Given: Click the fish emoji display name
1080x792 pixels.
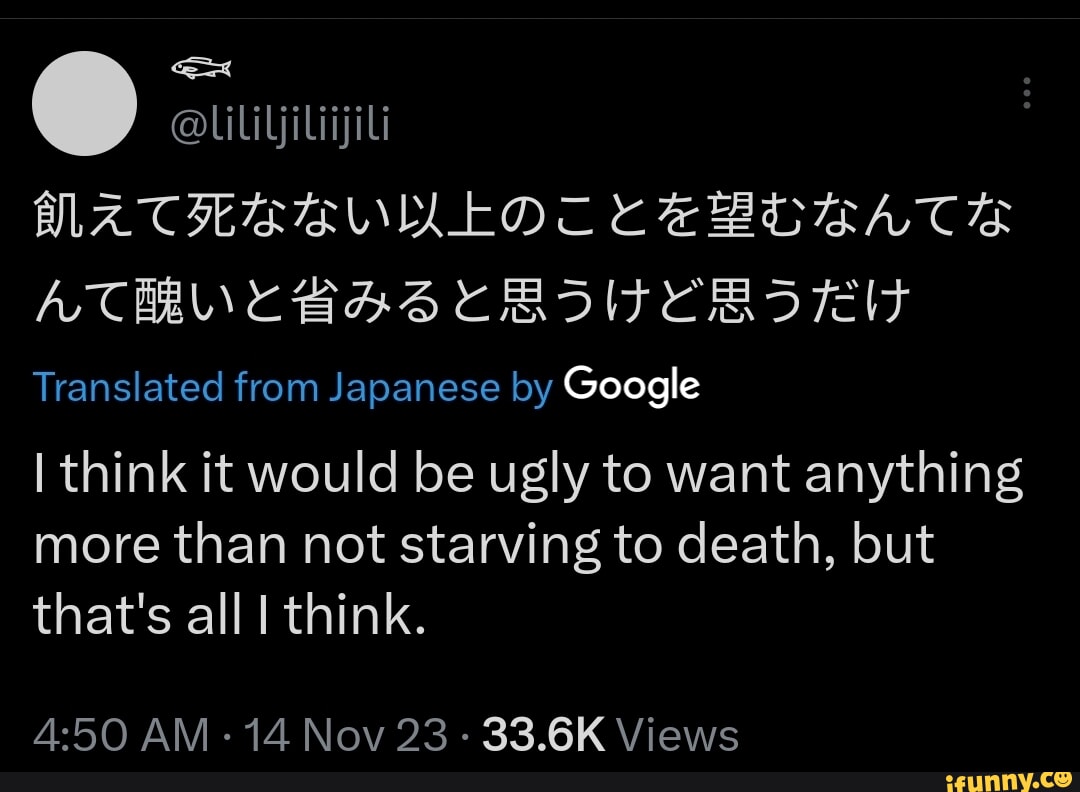Looking at the screenshot, I should [x=201, y=68].
